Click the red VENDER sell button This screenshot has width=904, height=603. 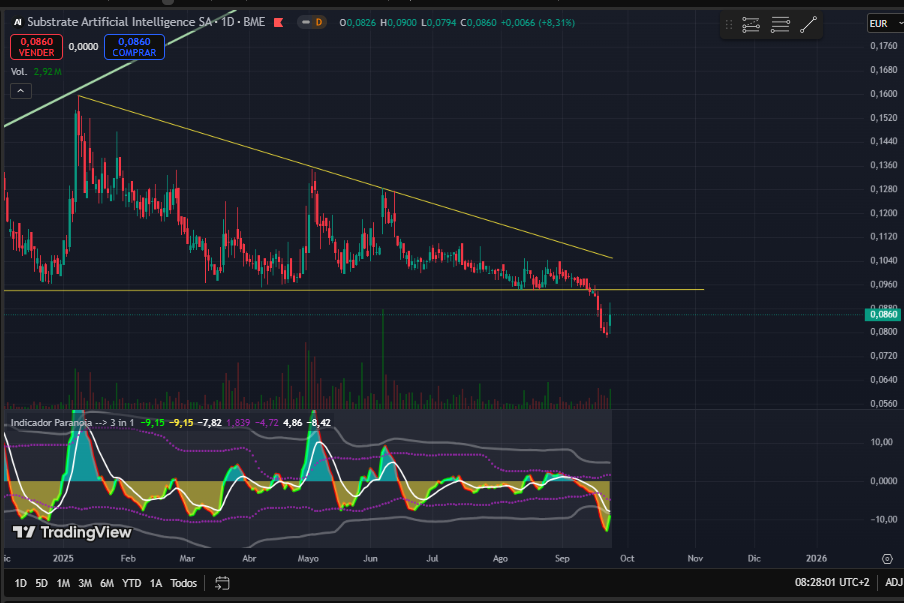(36, 47)
